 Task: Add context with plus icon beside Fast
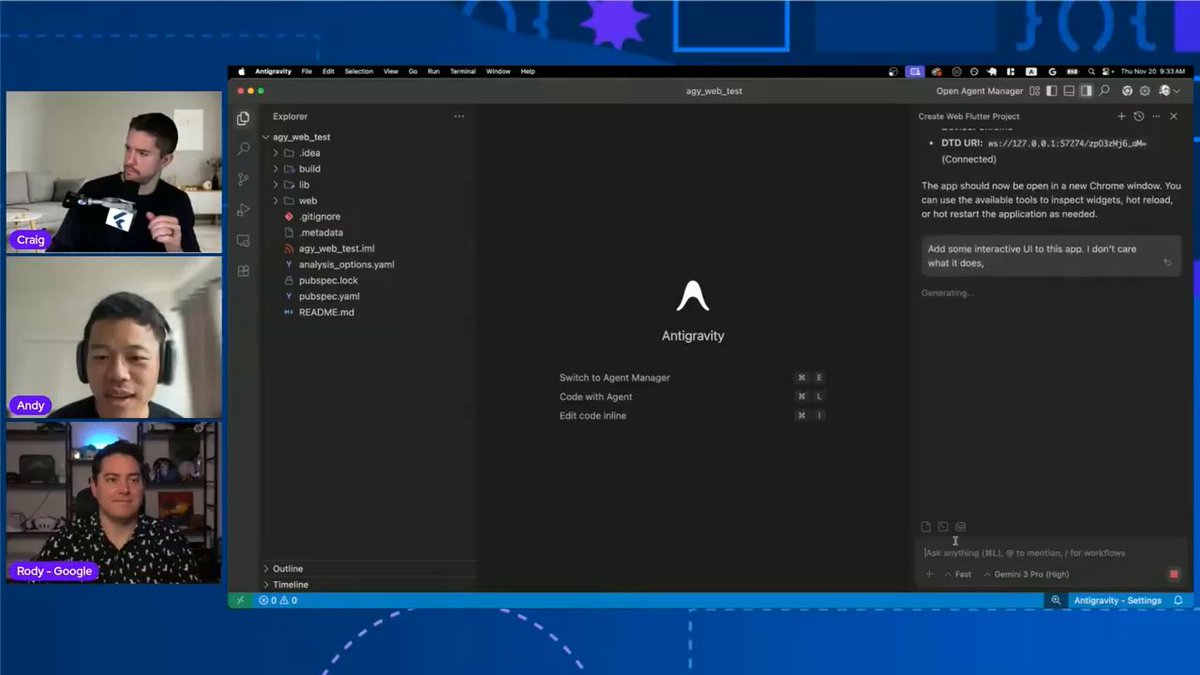[x=929, y=574]
